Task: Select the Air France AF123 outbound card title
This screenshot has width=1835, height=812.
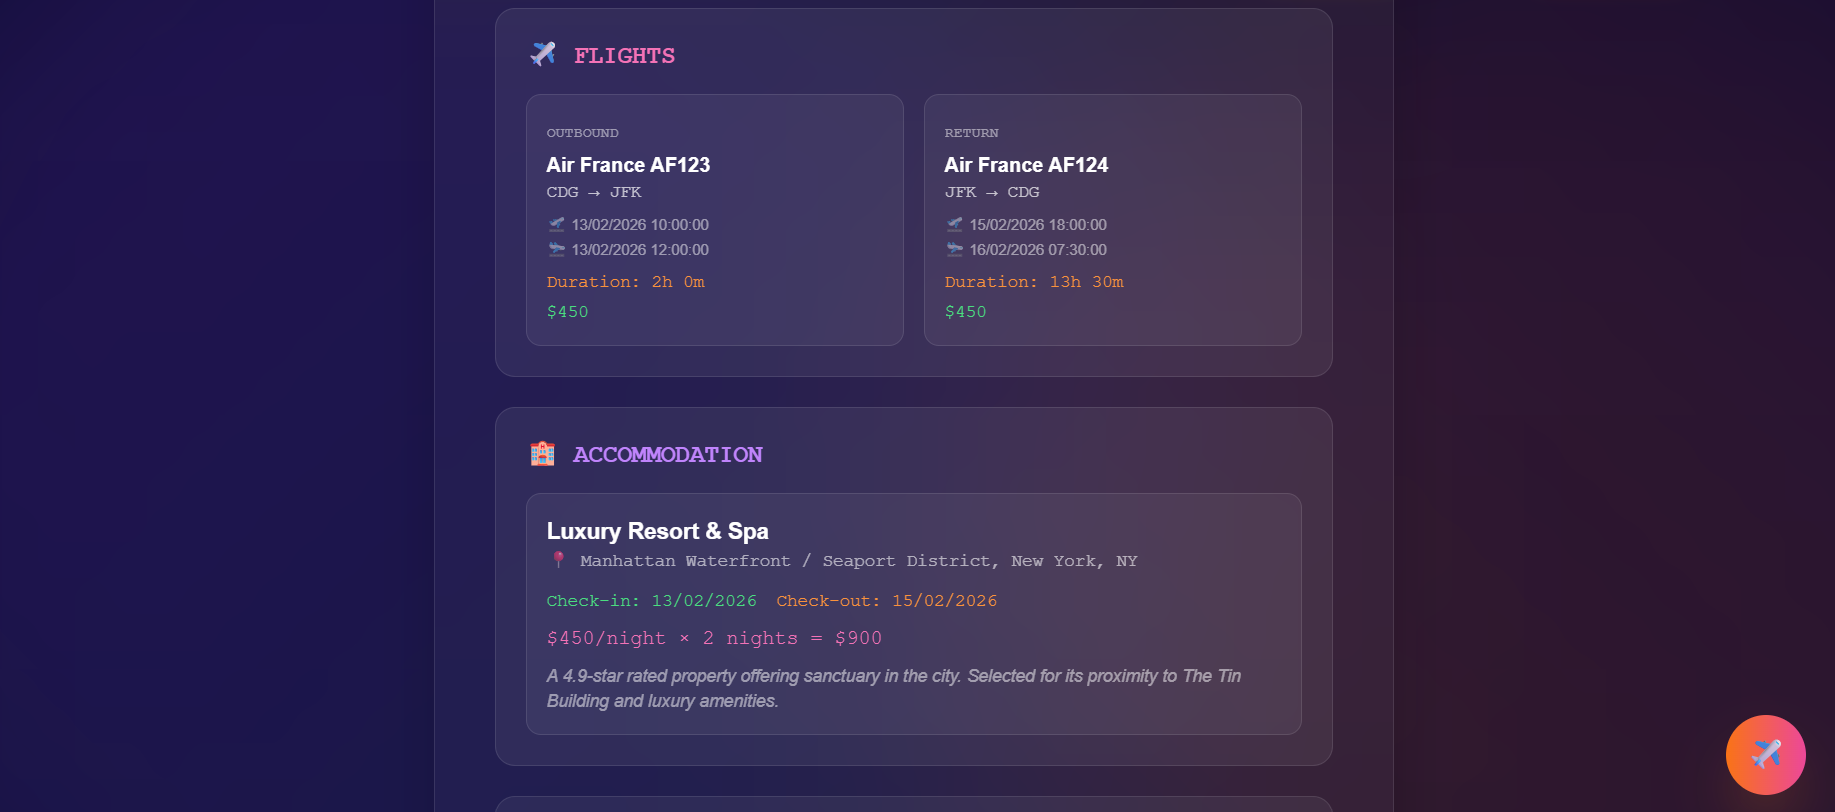Action: click(x=628, y=165)
